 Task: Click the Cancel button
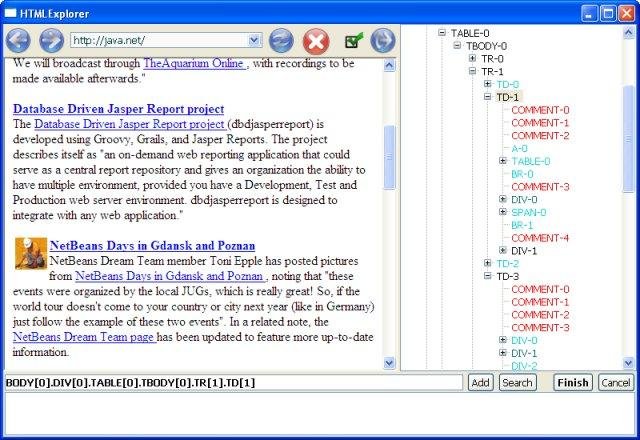(616, 382)
